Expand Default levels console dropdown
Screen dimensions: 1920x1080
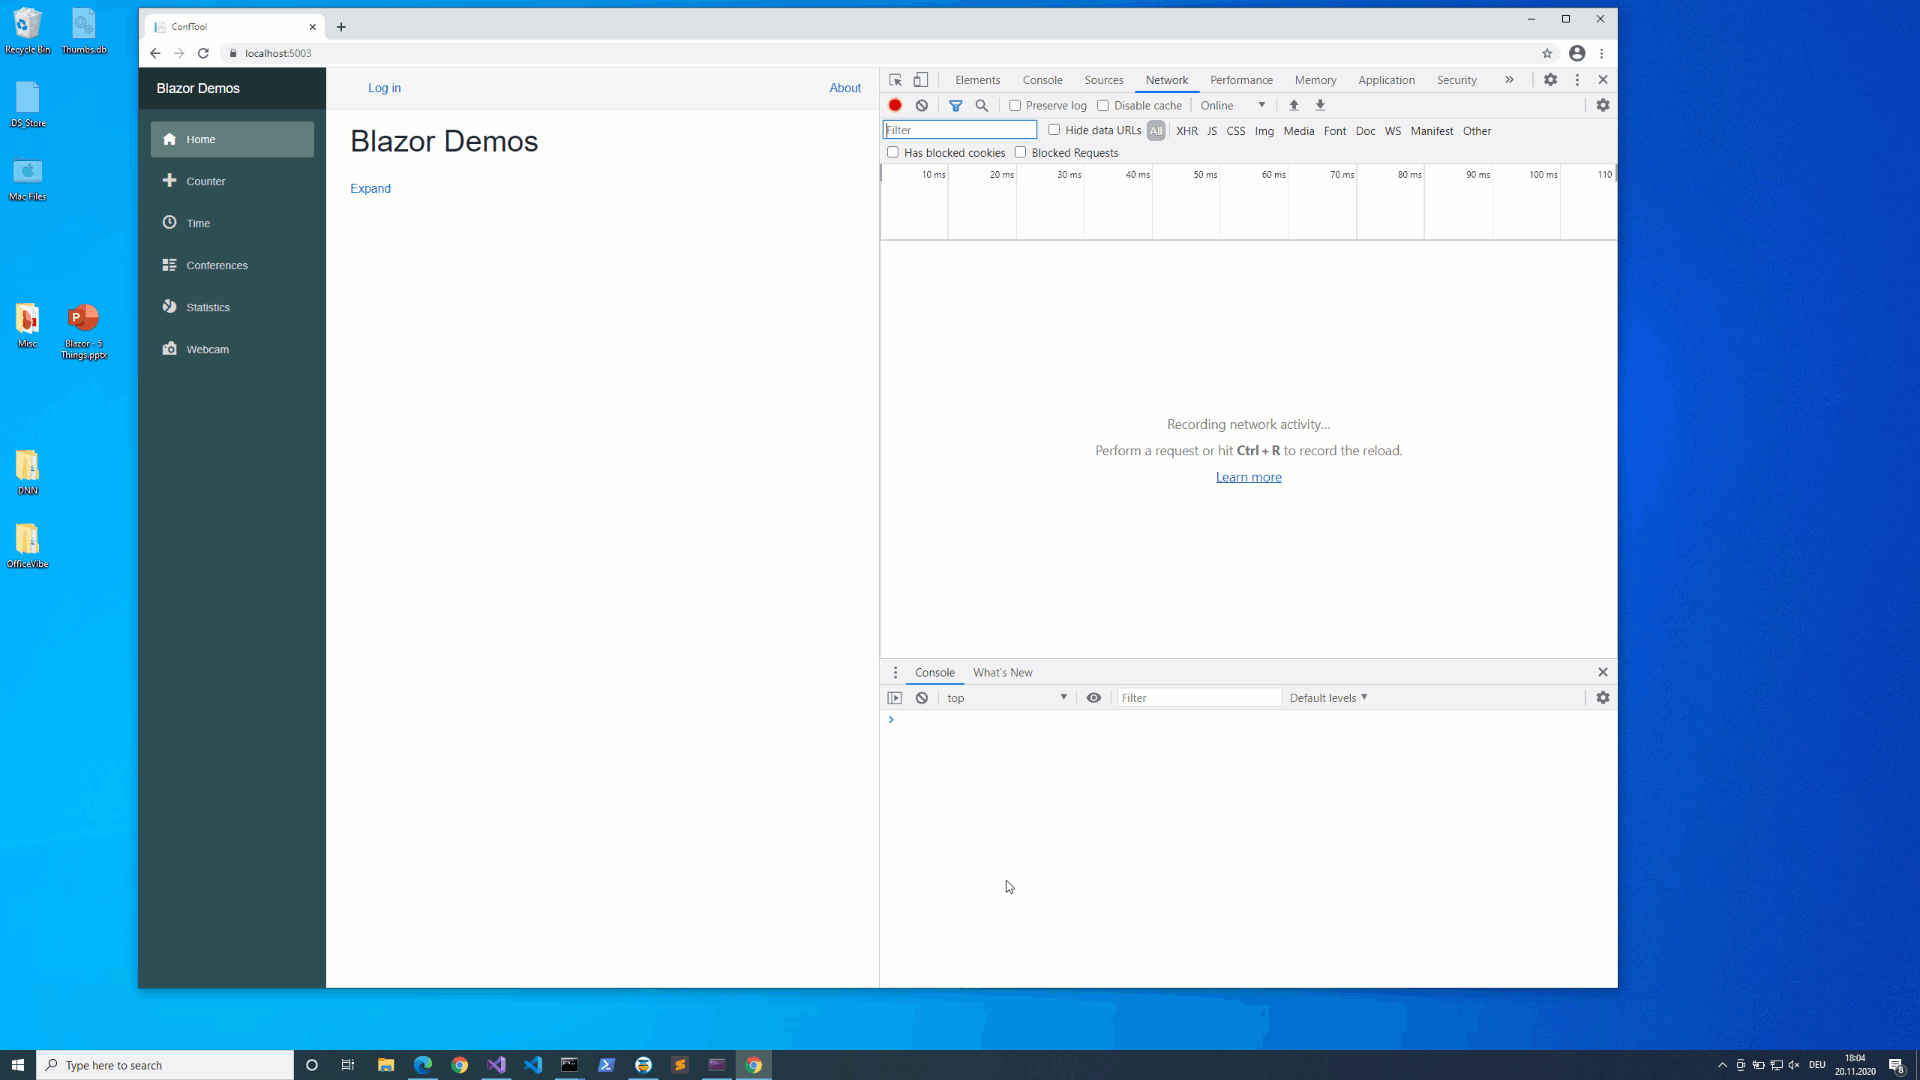[x=1328, y=698]
